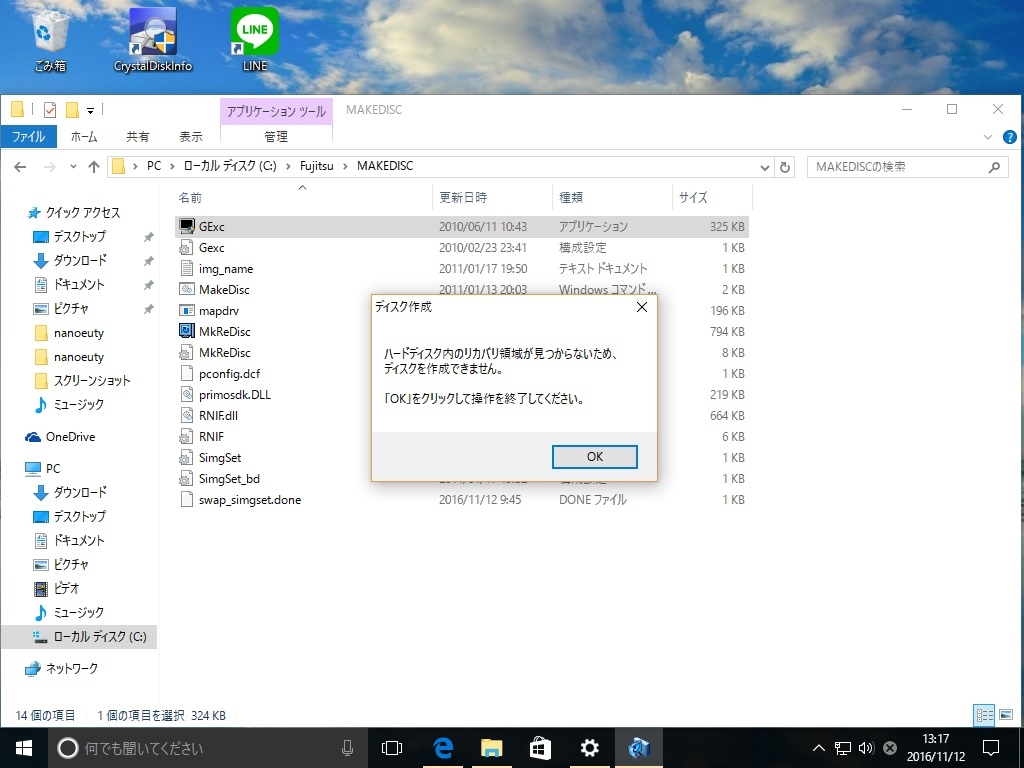Image resolution: width=1024 pixels, height=768 pixels.
Task: Select the MkReDisc 8 KB settings file
Action: click(x=274, y=352)
